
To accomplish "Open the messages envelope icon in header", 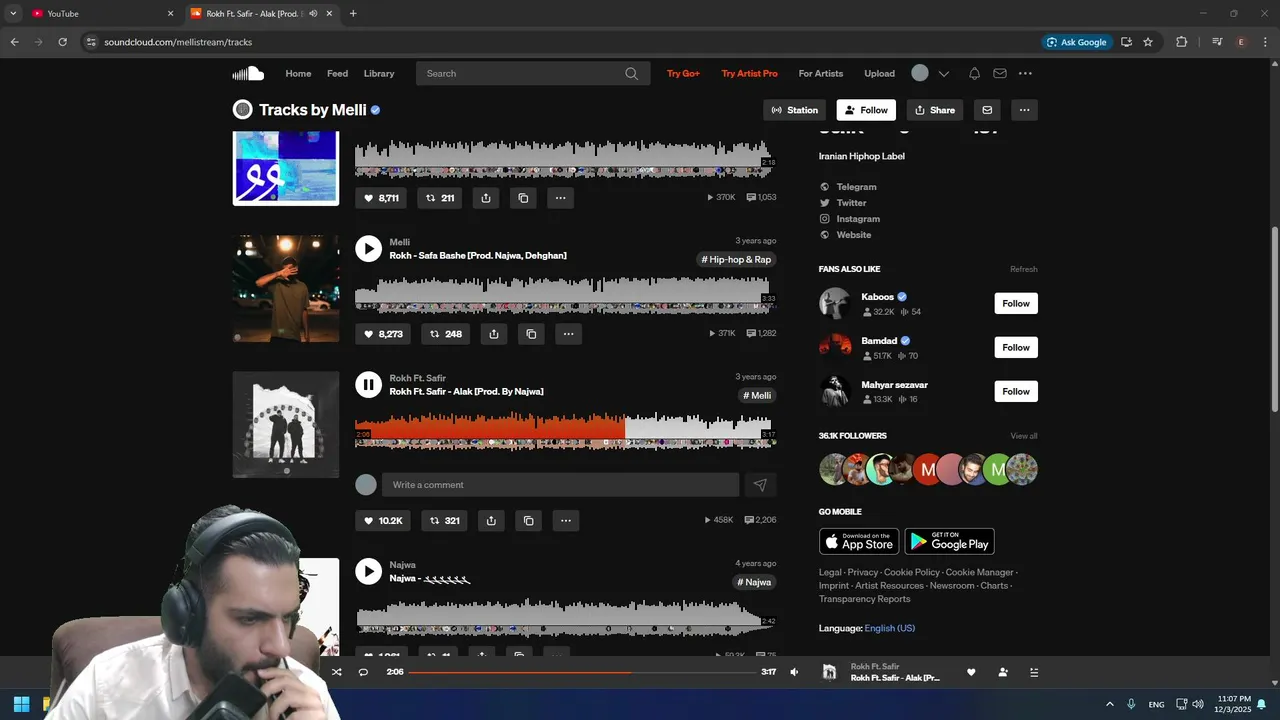I will tap(1000, 73).
